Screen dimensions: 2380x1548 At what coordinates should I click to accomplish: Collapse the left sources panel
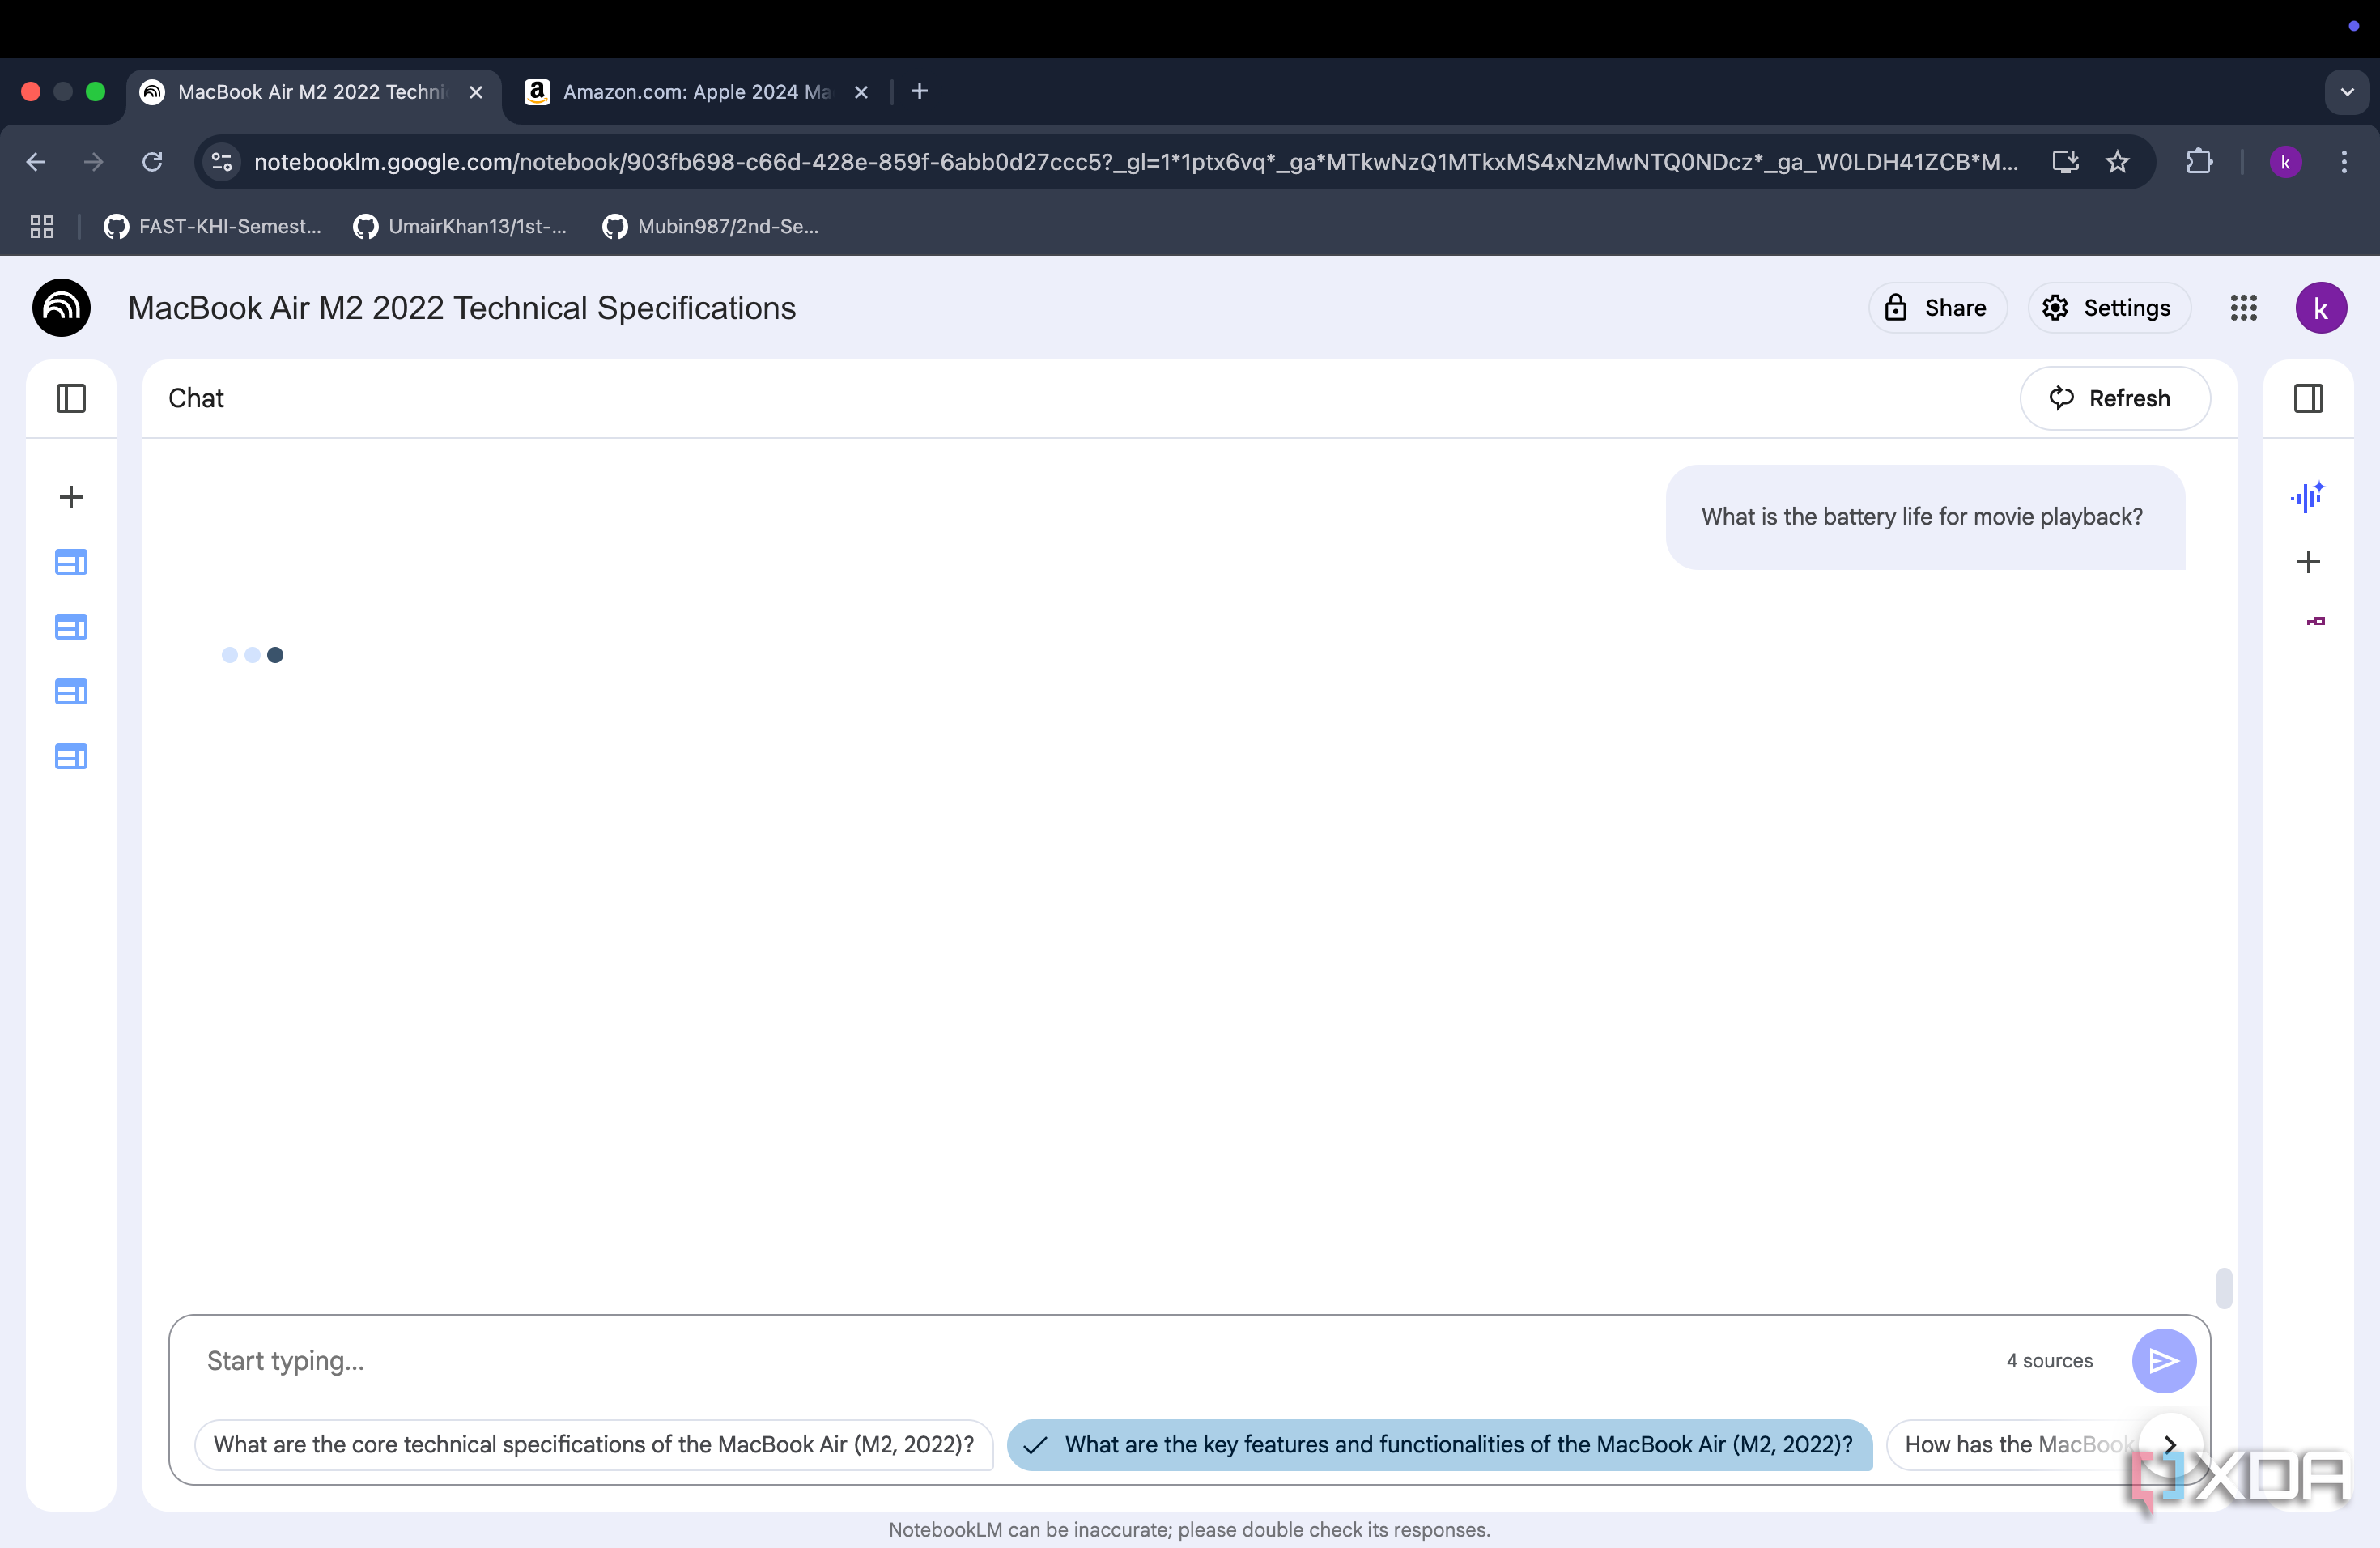[71, 398]
